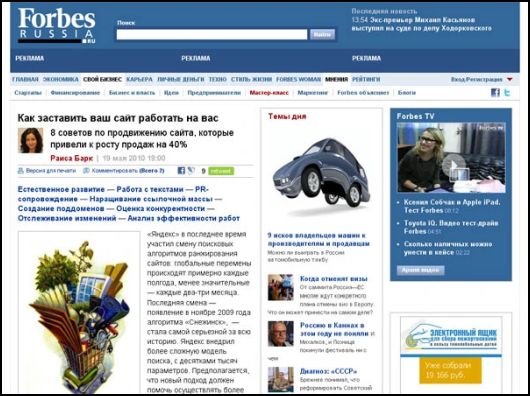Open the РЕЙТИНГИ tab
Image resolution: width=530 pixels, height=396 pixels.
pyautogui.click(x=366, y=79)
